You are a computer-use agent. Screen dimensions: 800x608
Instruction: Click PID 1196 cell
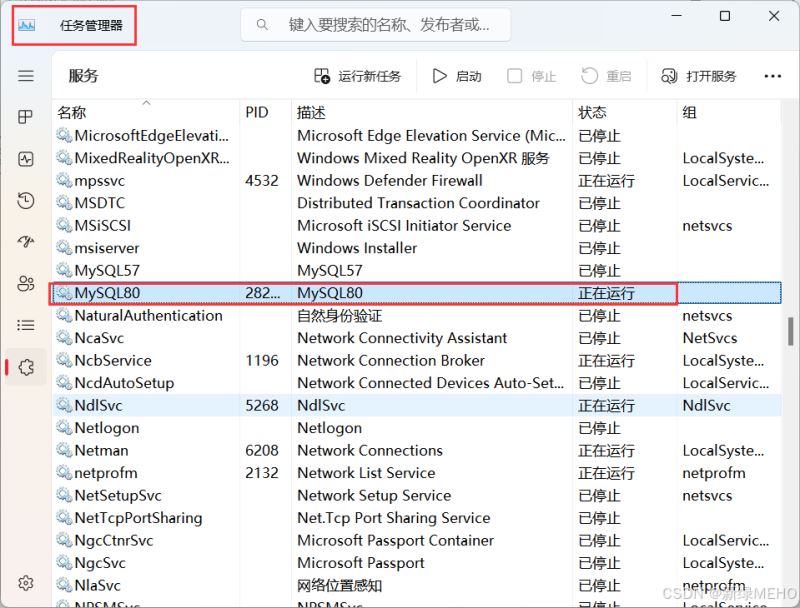262,360
